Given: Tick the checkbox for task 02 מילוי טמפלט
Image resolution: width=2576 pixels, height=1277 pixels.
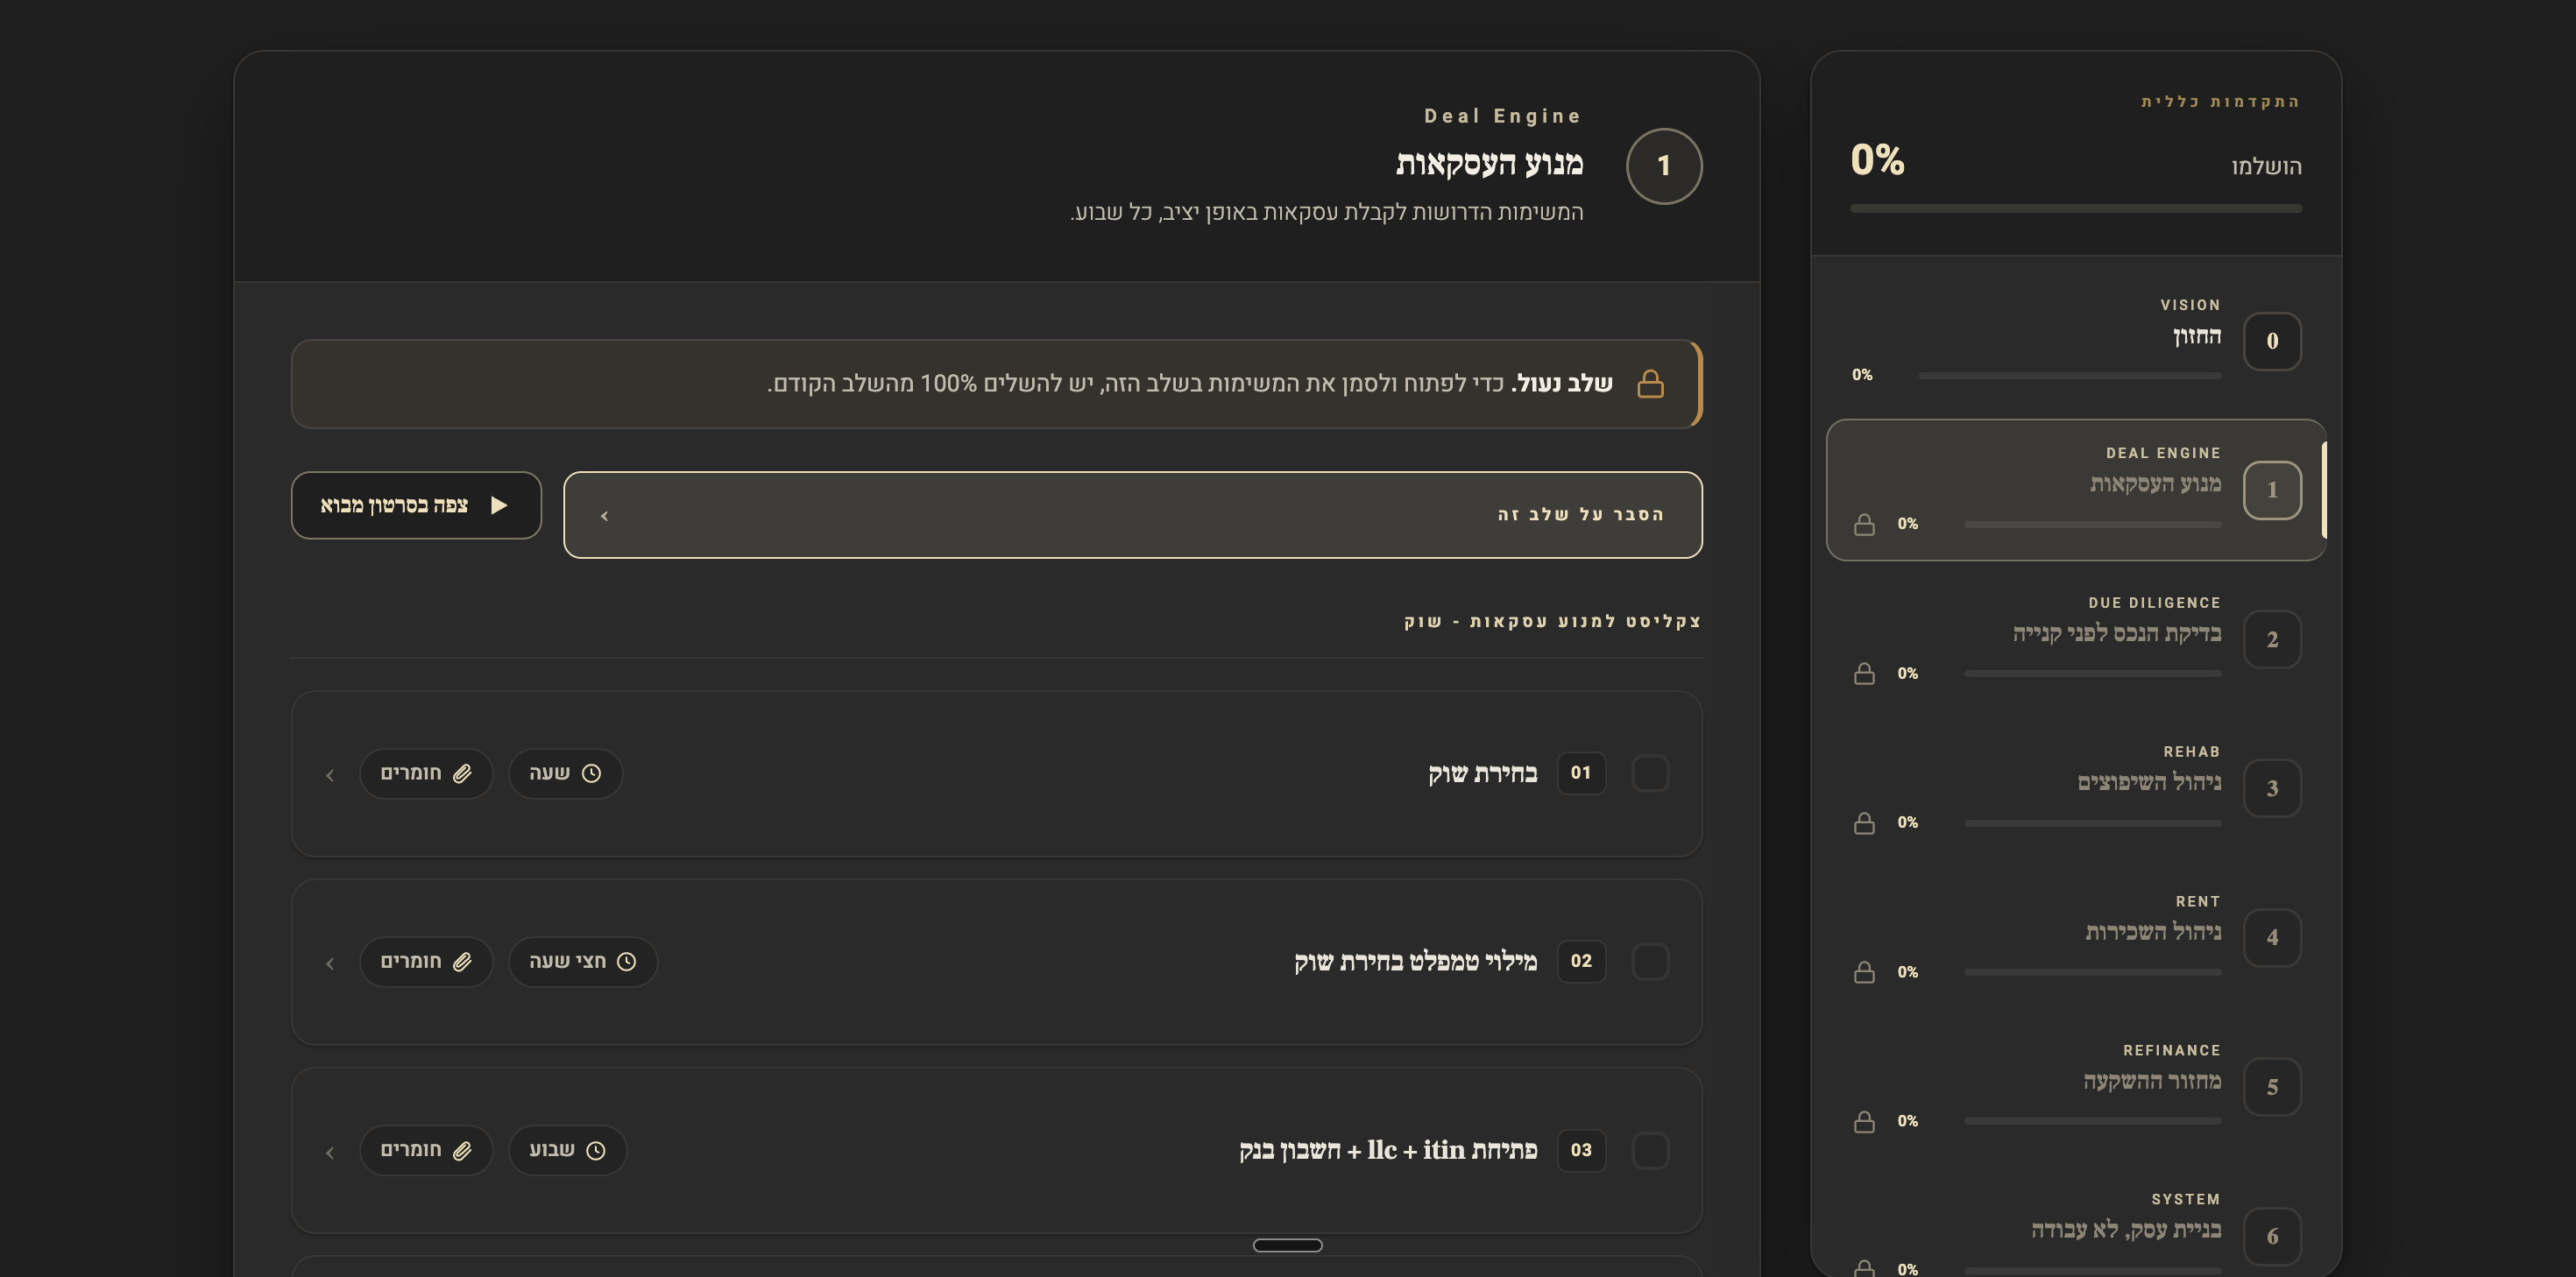Looking at the screenshot, I should click(1650, 961).
